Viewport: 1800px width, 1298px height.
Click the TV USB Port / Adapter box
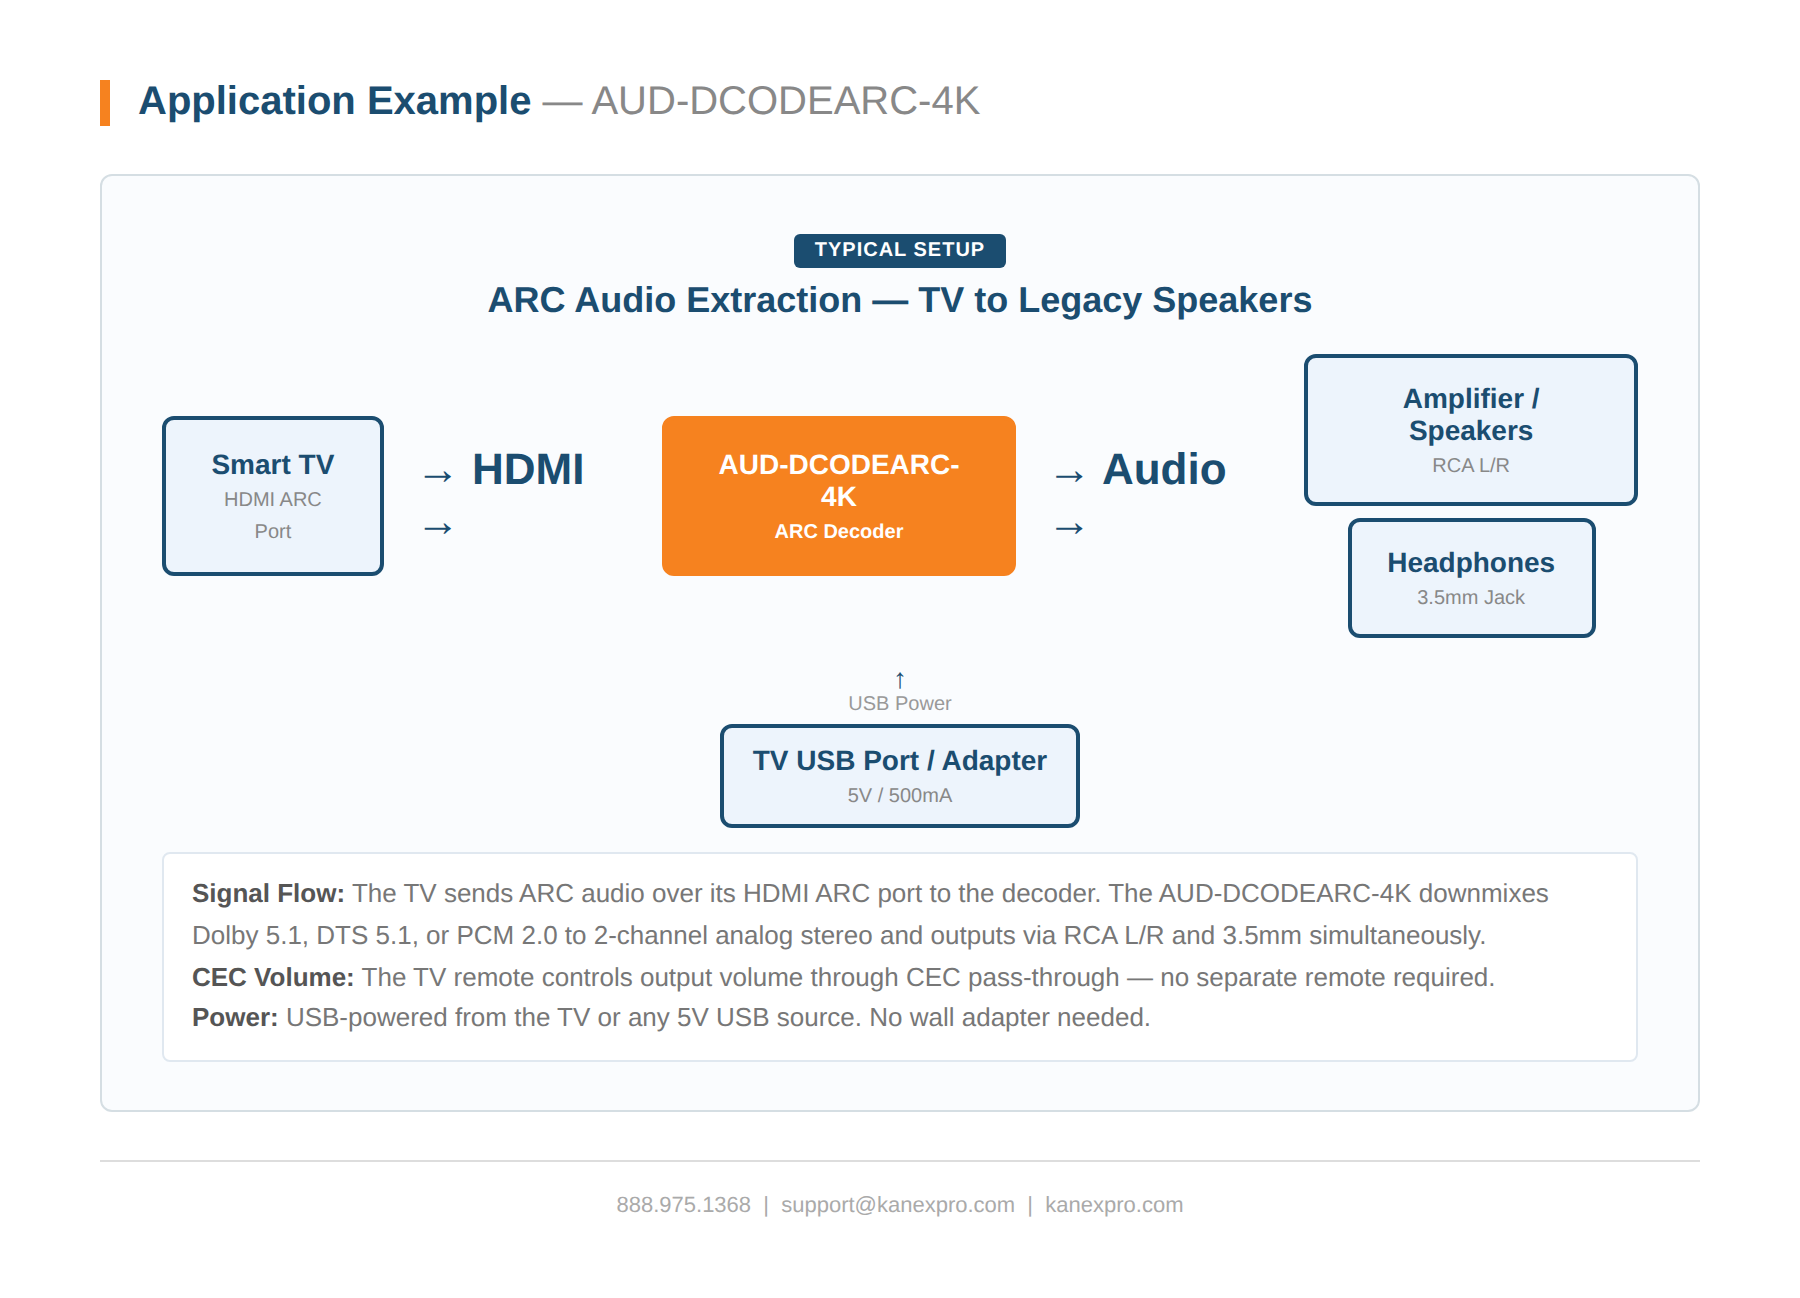click(900, 776)
